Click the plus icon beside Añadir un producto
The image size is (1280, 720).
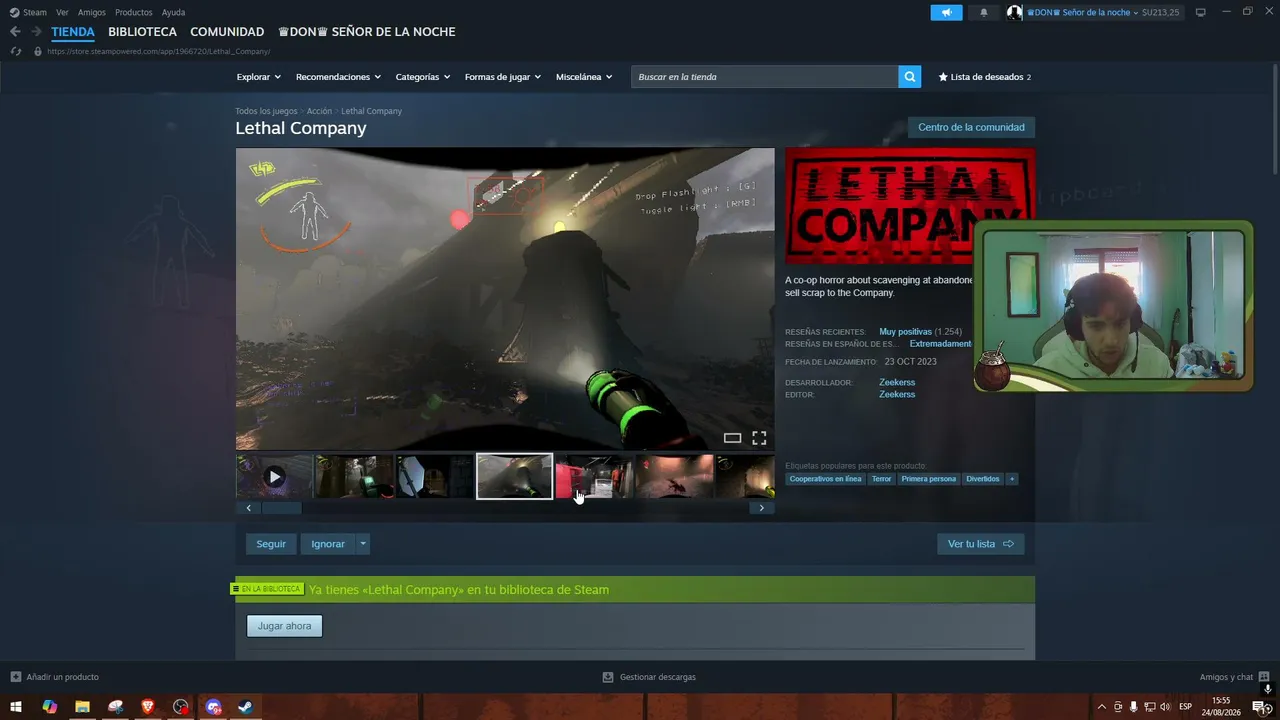[x=15, y=677]
